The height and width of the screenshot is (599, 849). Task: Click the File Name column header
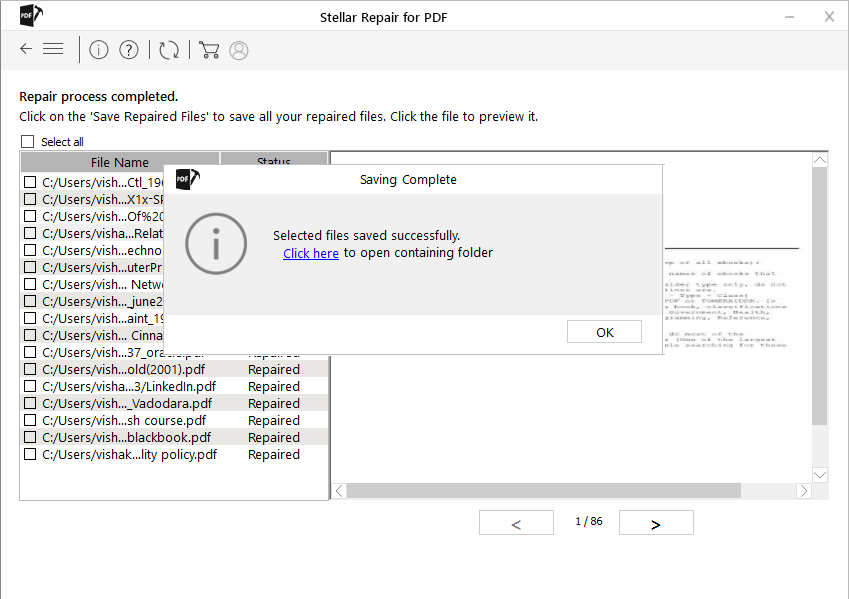pos(120,162)
